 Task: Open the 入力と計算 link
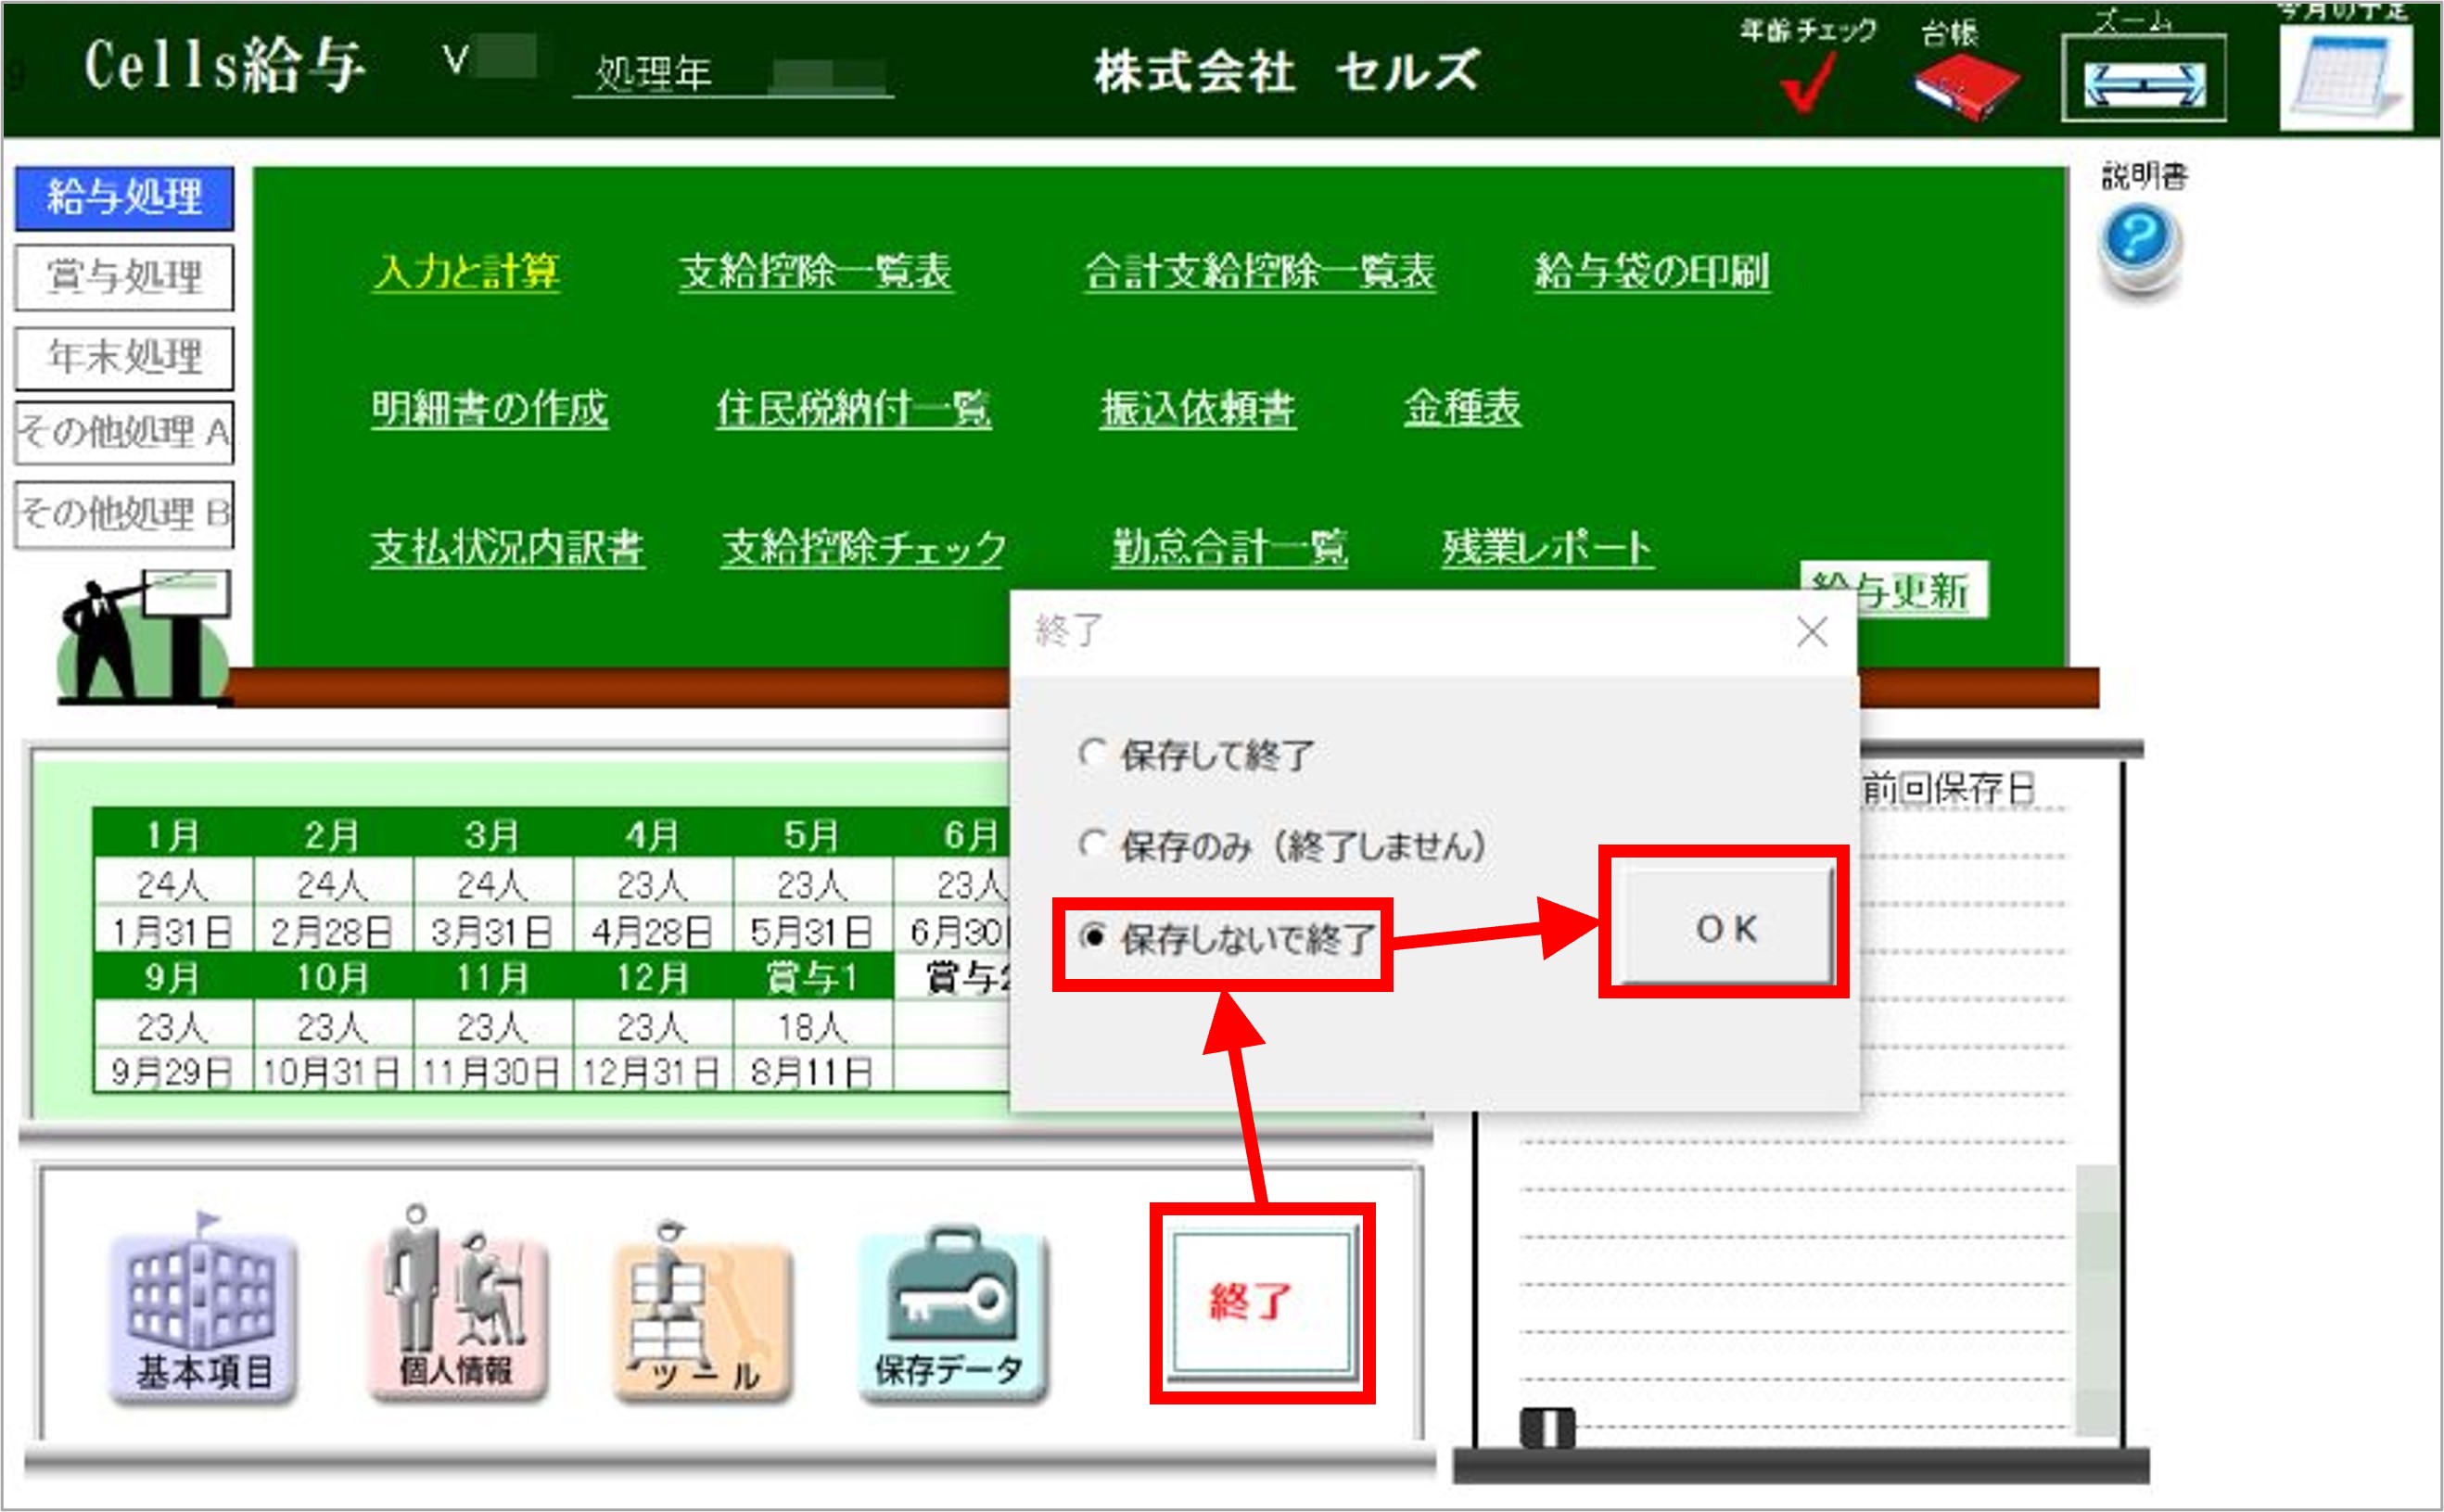point(466,271)
